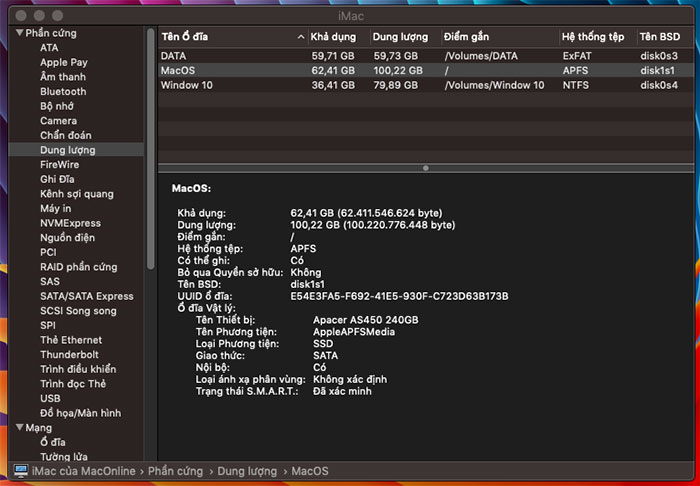Collapse the Phần cứng section triangle

click(x=20, y=33)
